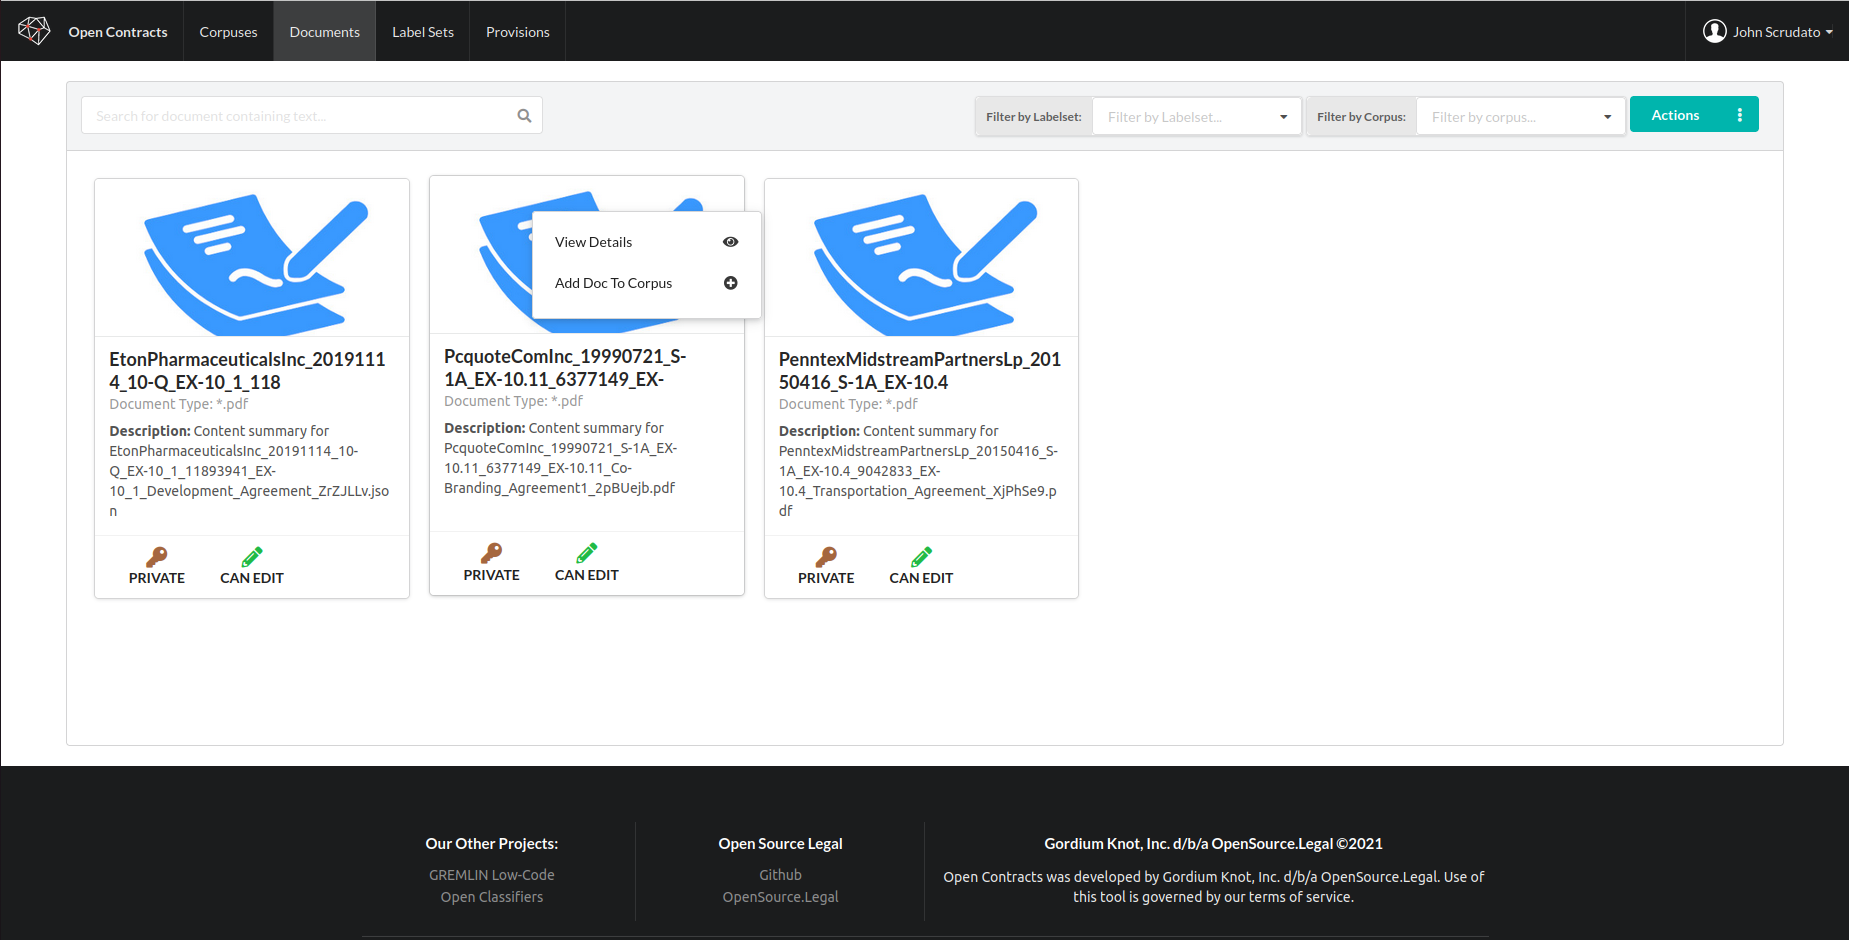The width and height of the screenshot is (1849, 940).
Task: Select the EtonPharmaceuticals document thumbnail
Action: pyautogui.click(x=252, y=258)
